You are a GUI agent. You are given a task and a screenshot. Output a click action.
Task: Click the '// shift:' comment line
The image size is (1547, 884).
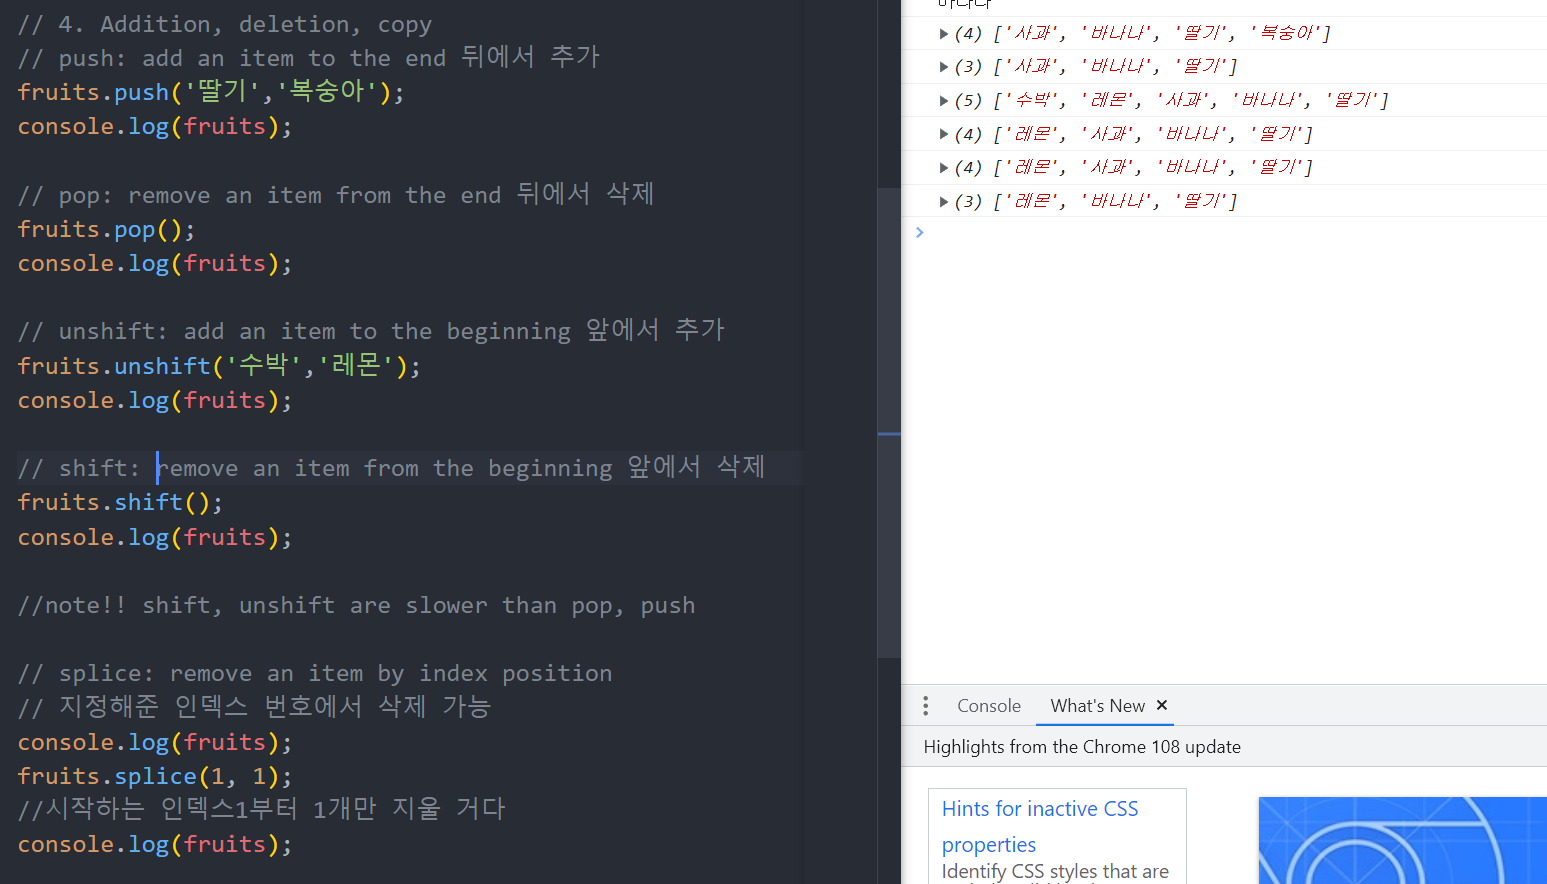[x=391, y=468]
